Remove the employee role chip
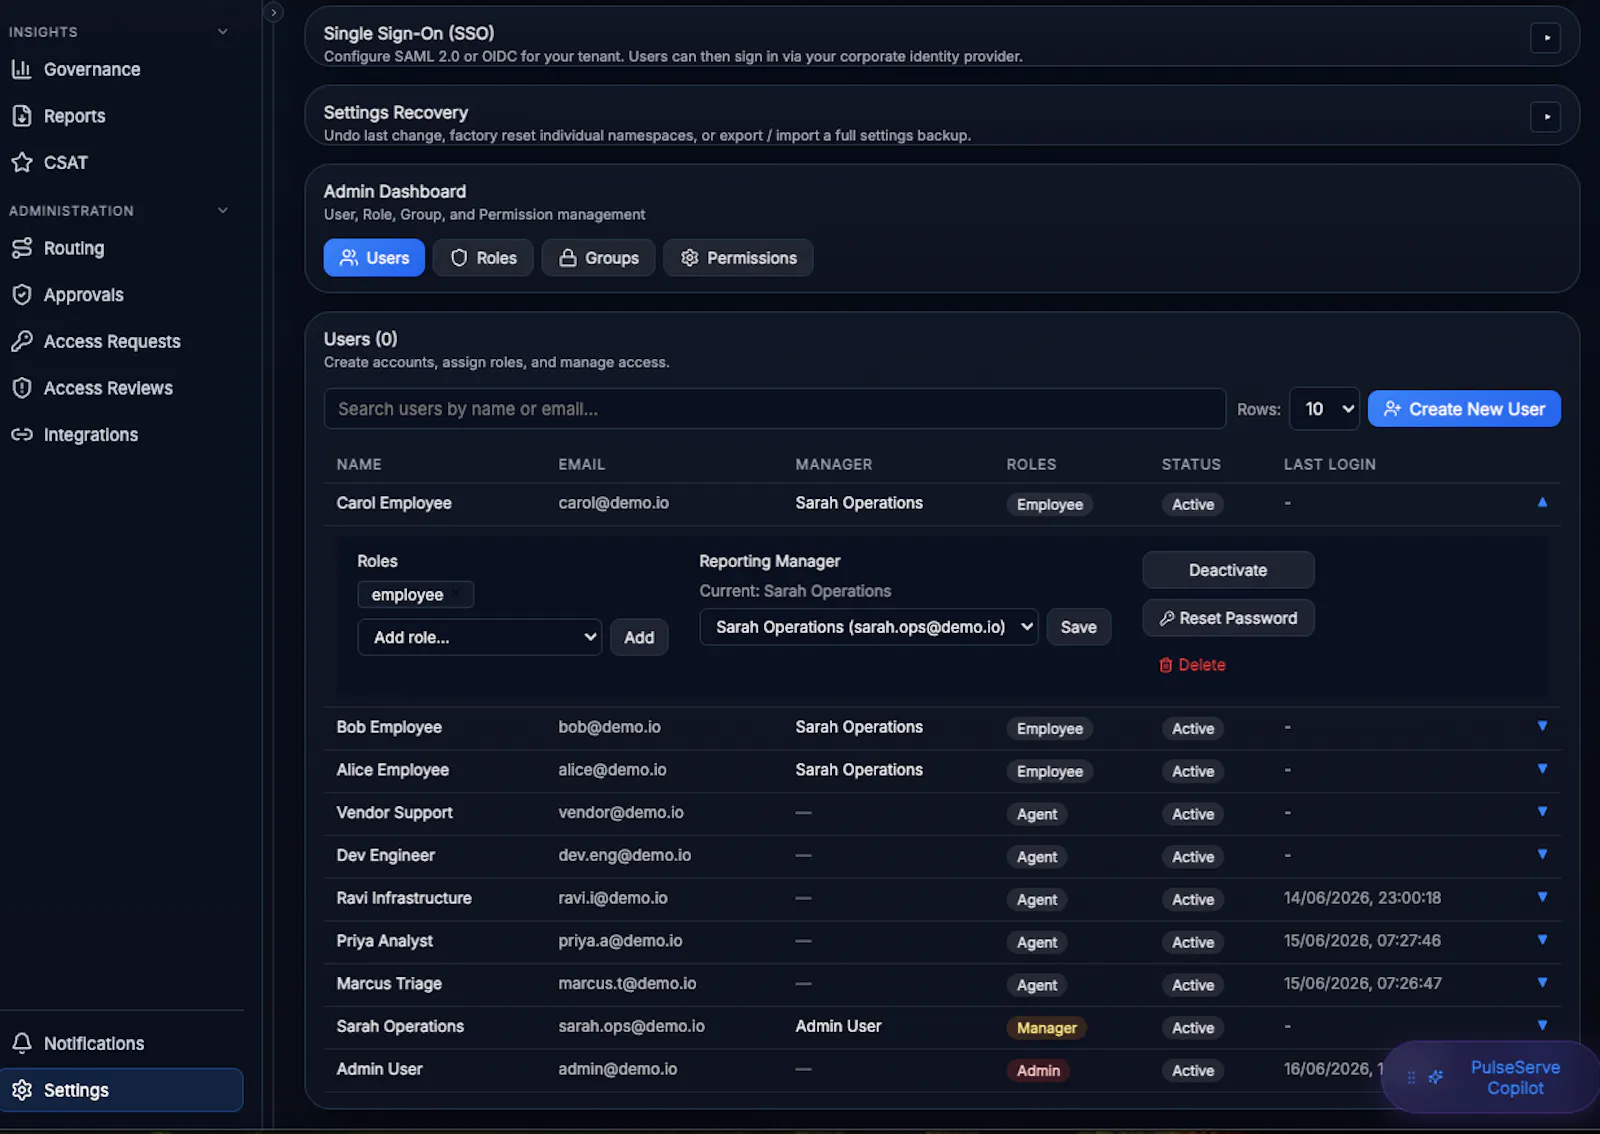1600x1134 pixels. (457, 595)
